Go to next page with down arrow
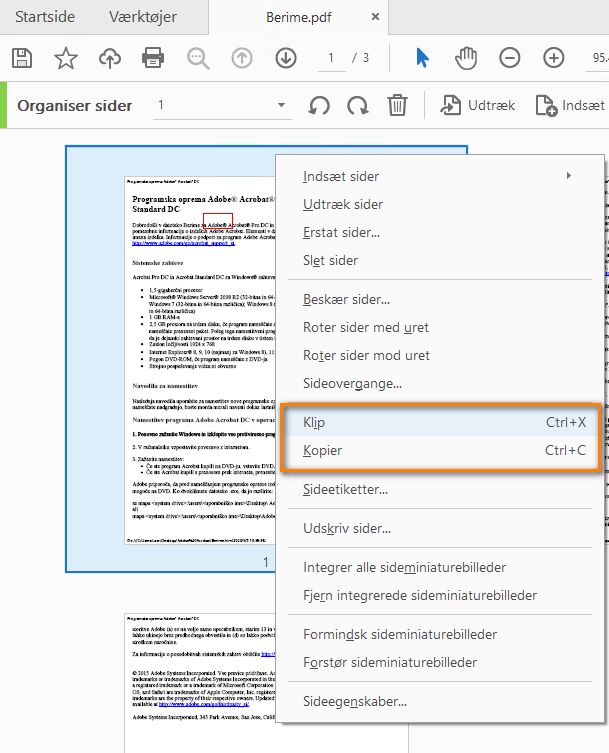The height and width of the screenshot is (753, 609). [x=286, y=58]
